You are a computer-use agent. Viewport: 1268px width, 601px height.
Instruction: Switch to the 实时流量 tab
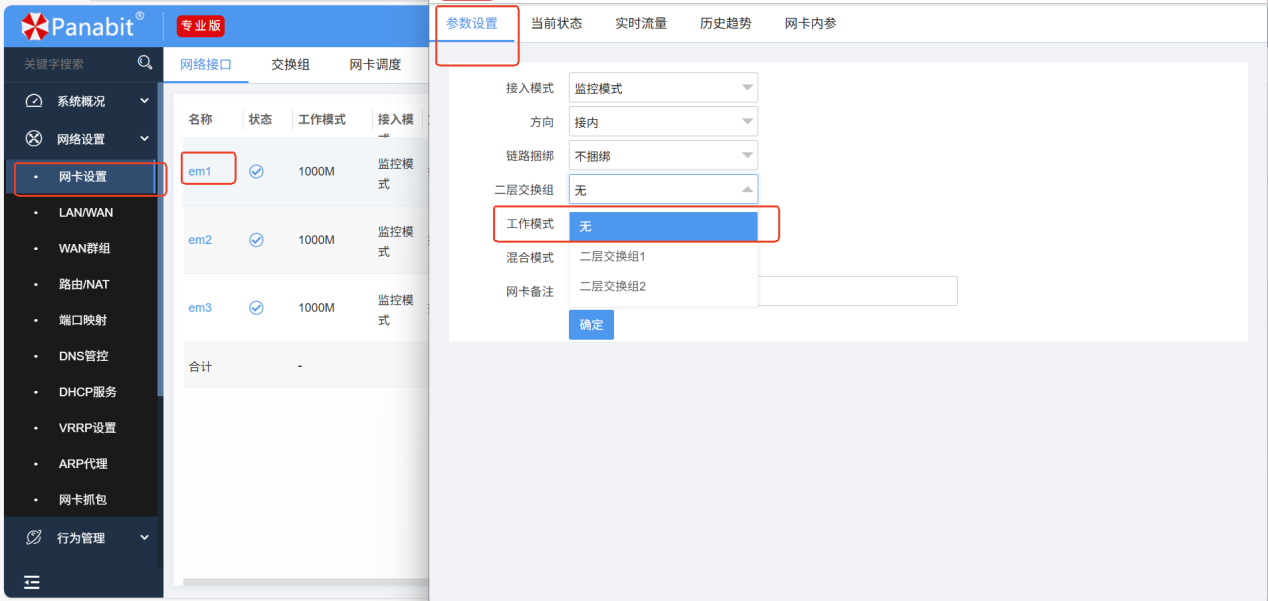pyautogui.click(x=641, y=23)
